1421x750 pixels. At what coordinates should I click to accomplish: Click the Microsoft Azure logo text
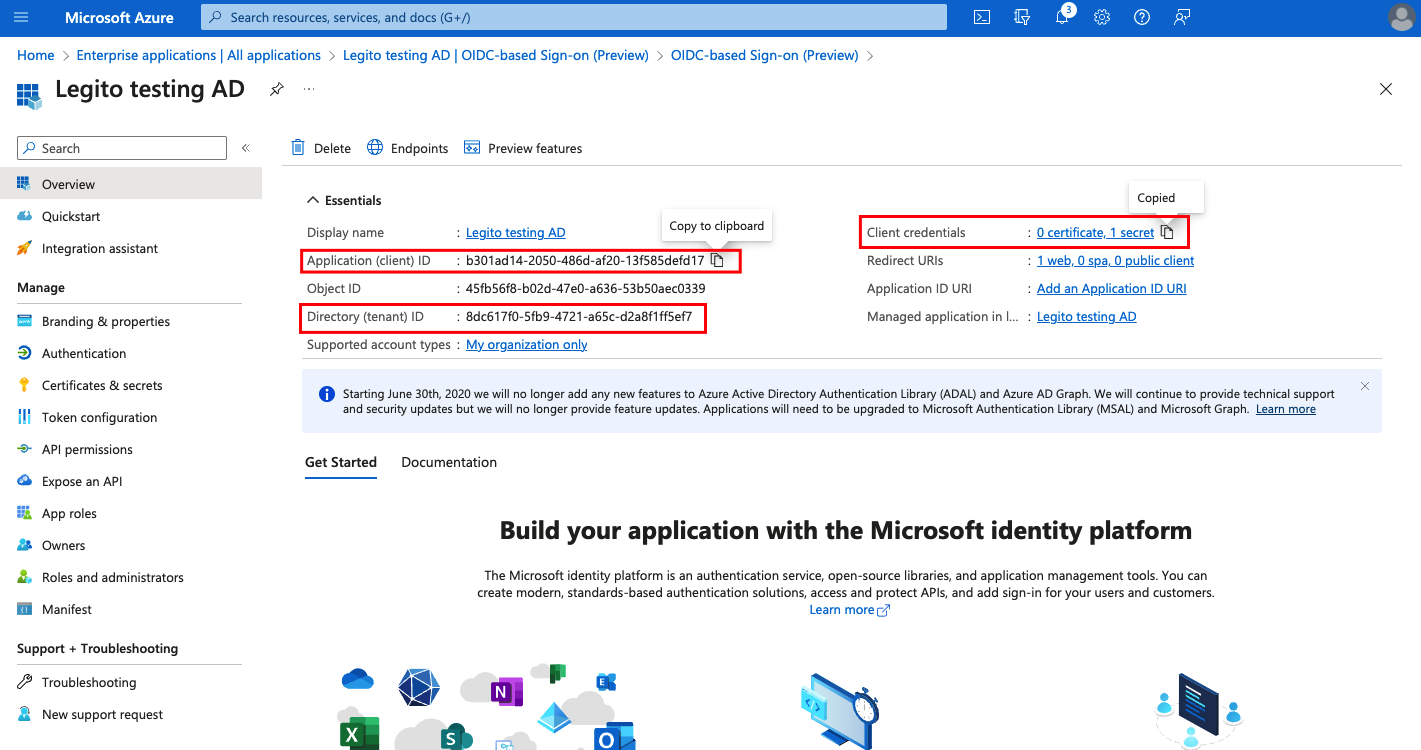point(119,17)
